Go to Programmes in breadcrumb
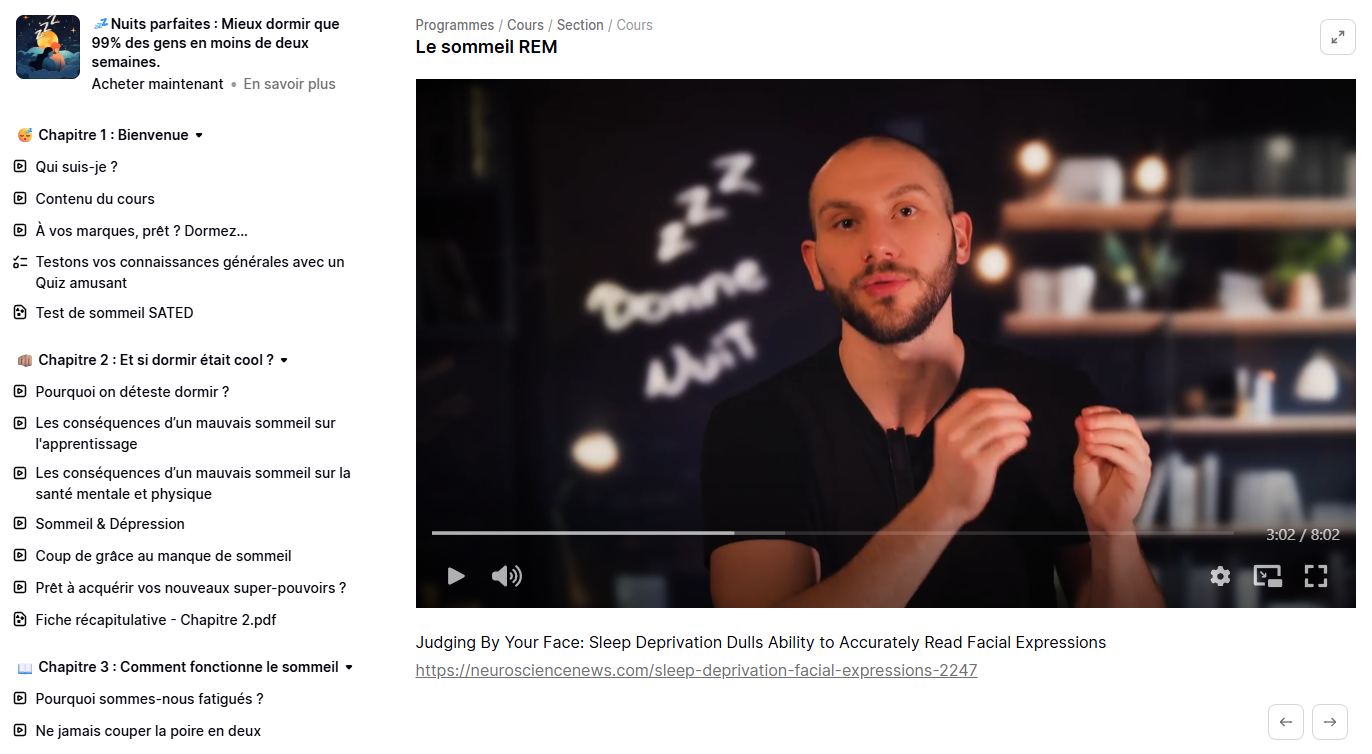Viewport: 1372px width, 754px height. (x=455, y=25)
